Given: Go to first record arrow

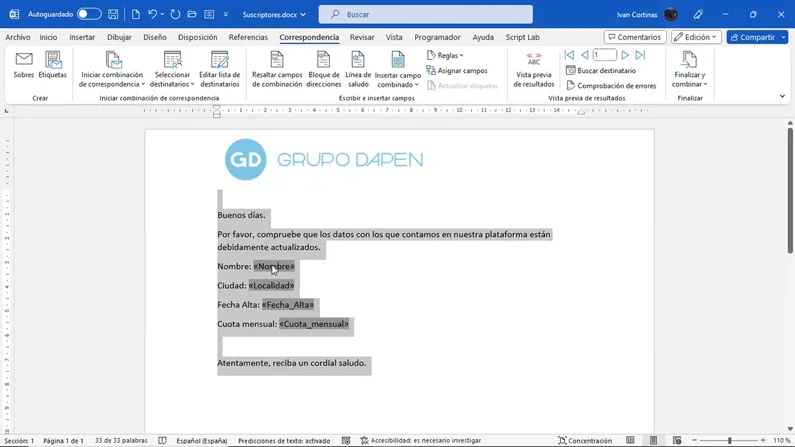Looking at the screenshot, I should tap(569, 55).
